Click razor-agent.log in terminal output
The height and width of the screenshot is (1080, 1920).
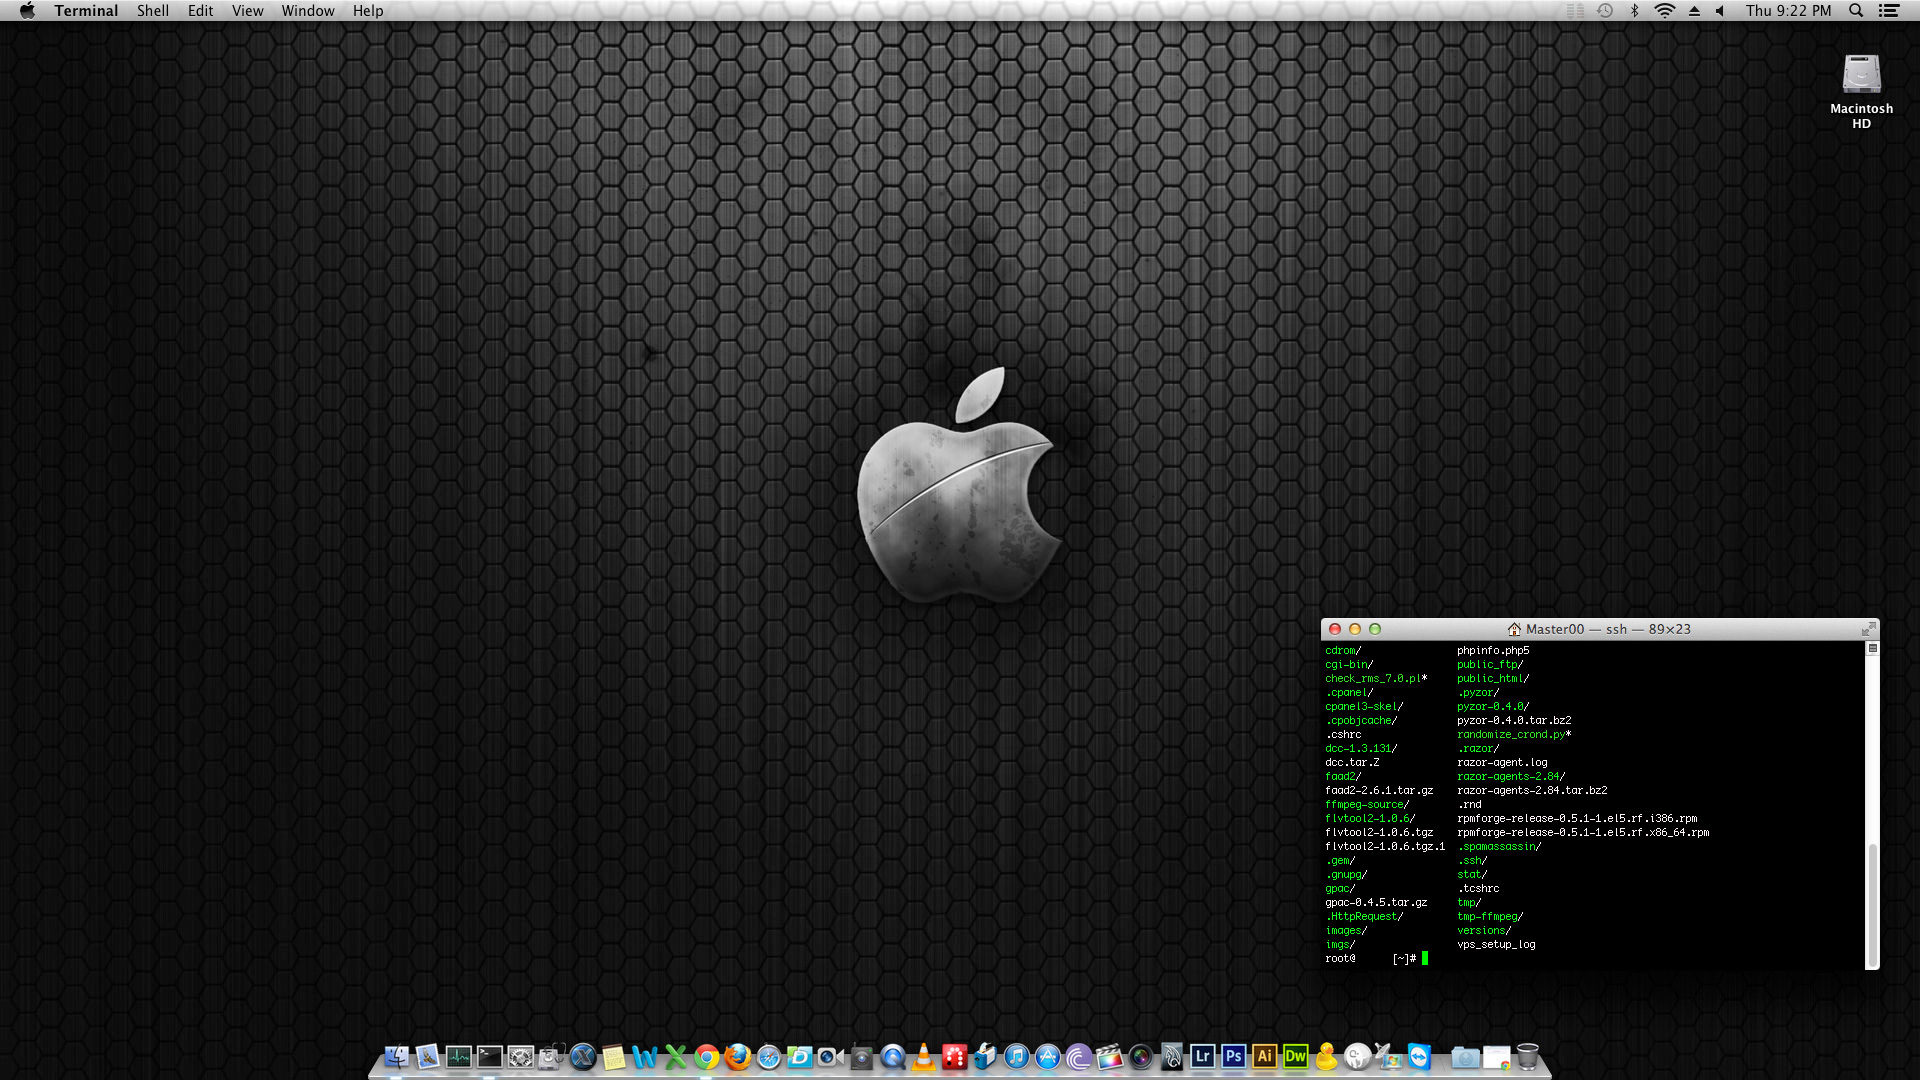(x=1502, y=762)
